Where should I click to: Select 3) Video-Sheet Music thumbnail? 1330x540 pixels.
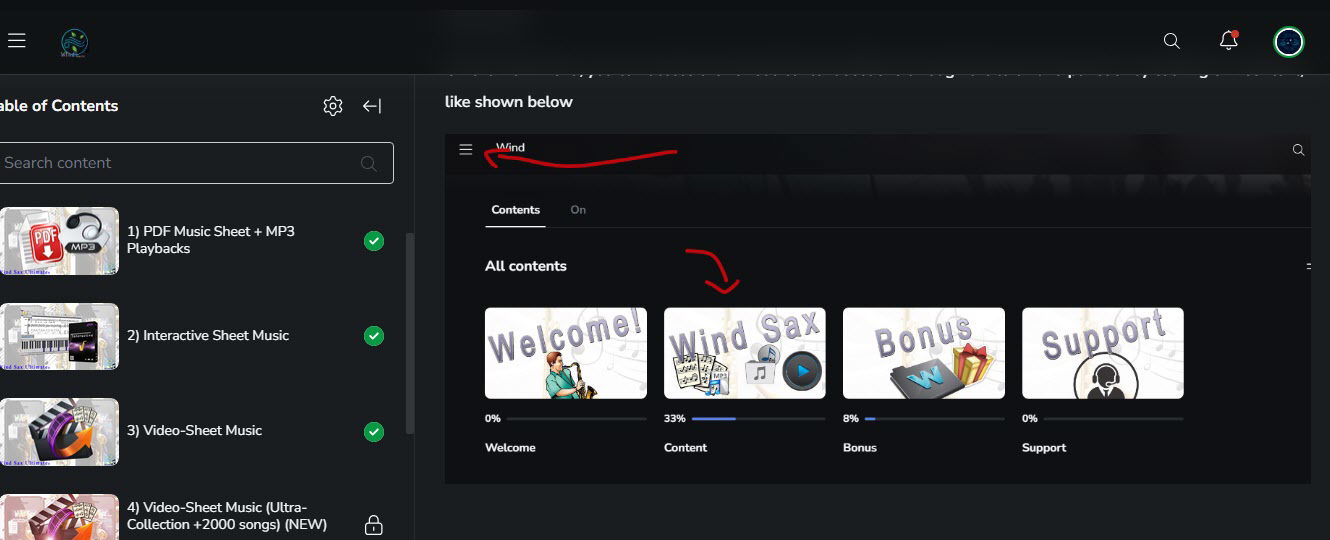click(x=60, y=431)
